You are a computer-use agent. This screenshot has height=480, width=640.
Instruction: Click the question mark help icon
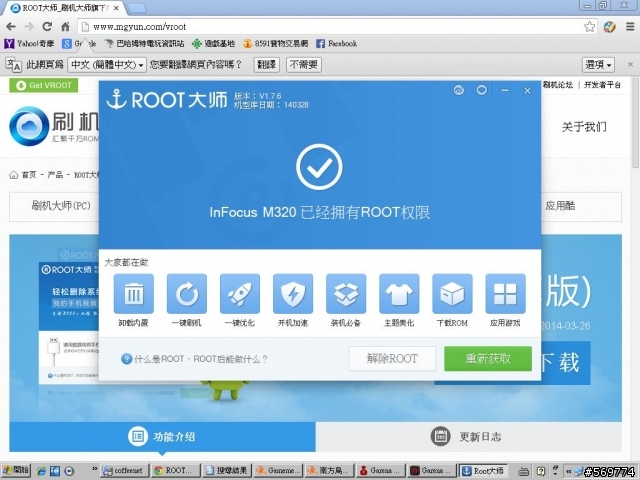click(126, 359)
